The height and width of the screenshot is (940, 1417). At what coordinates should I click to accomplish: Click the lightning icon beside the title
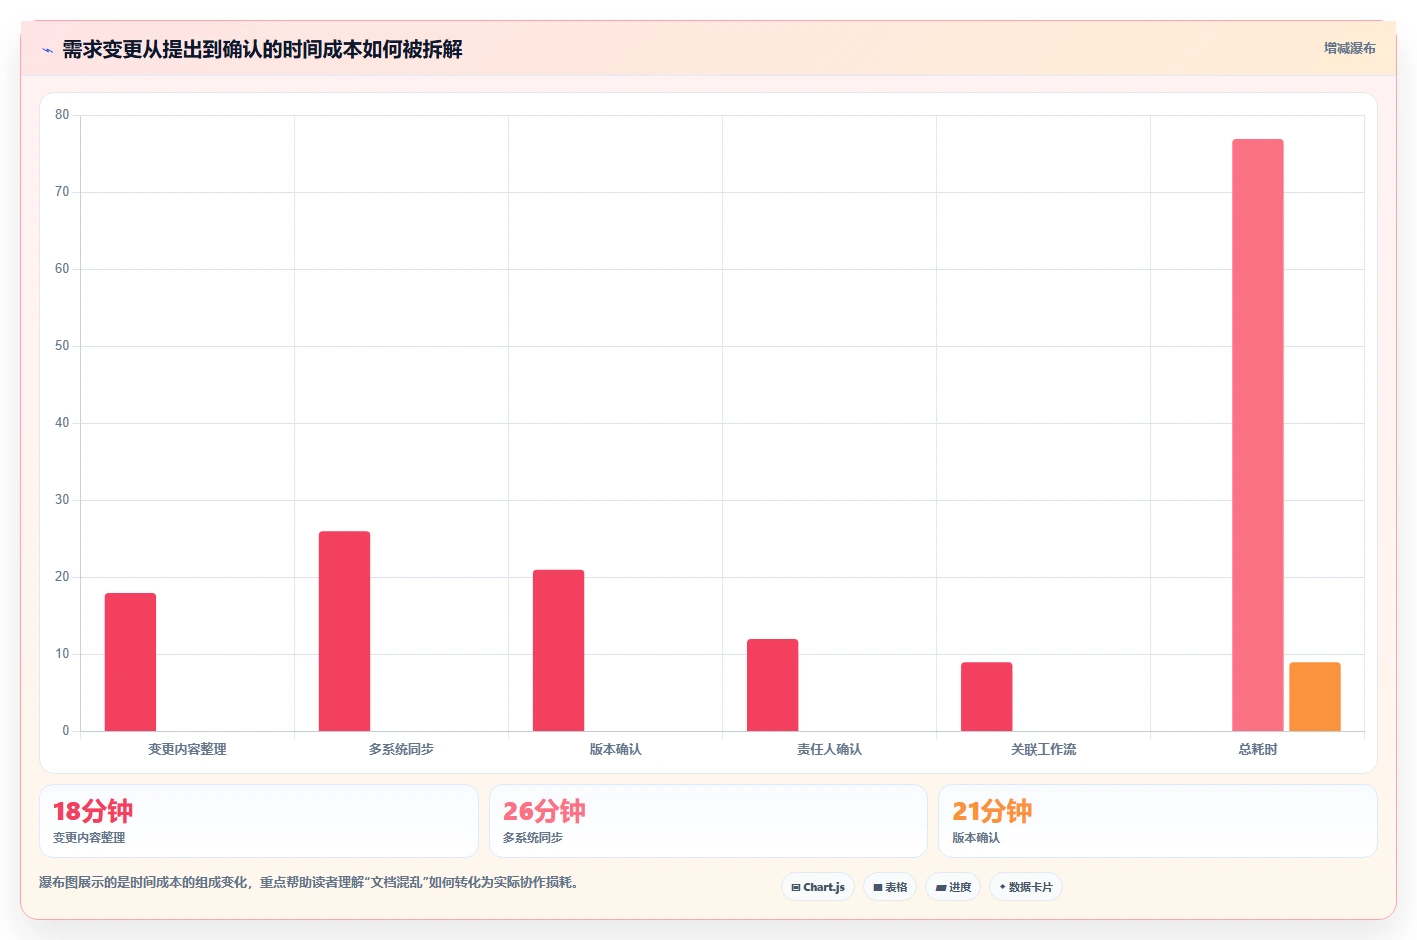pos(47,50)
